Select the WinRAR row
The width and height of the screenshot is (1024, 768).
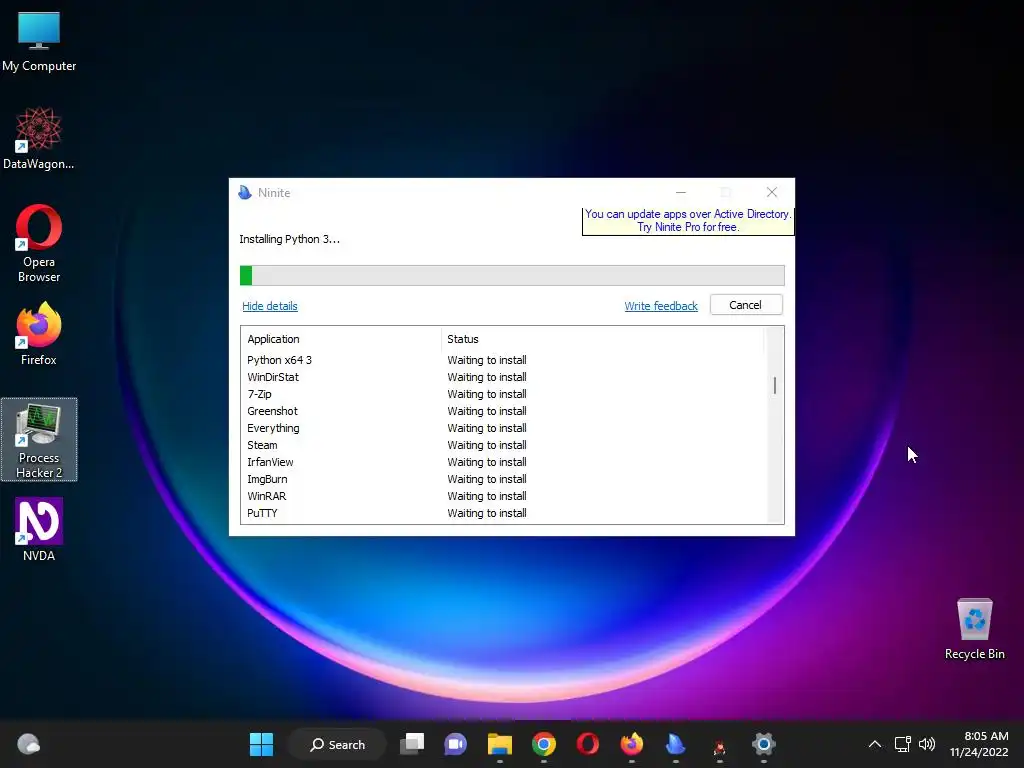[503, 496]
